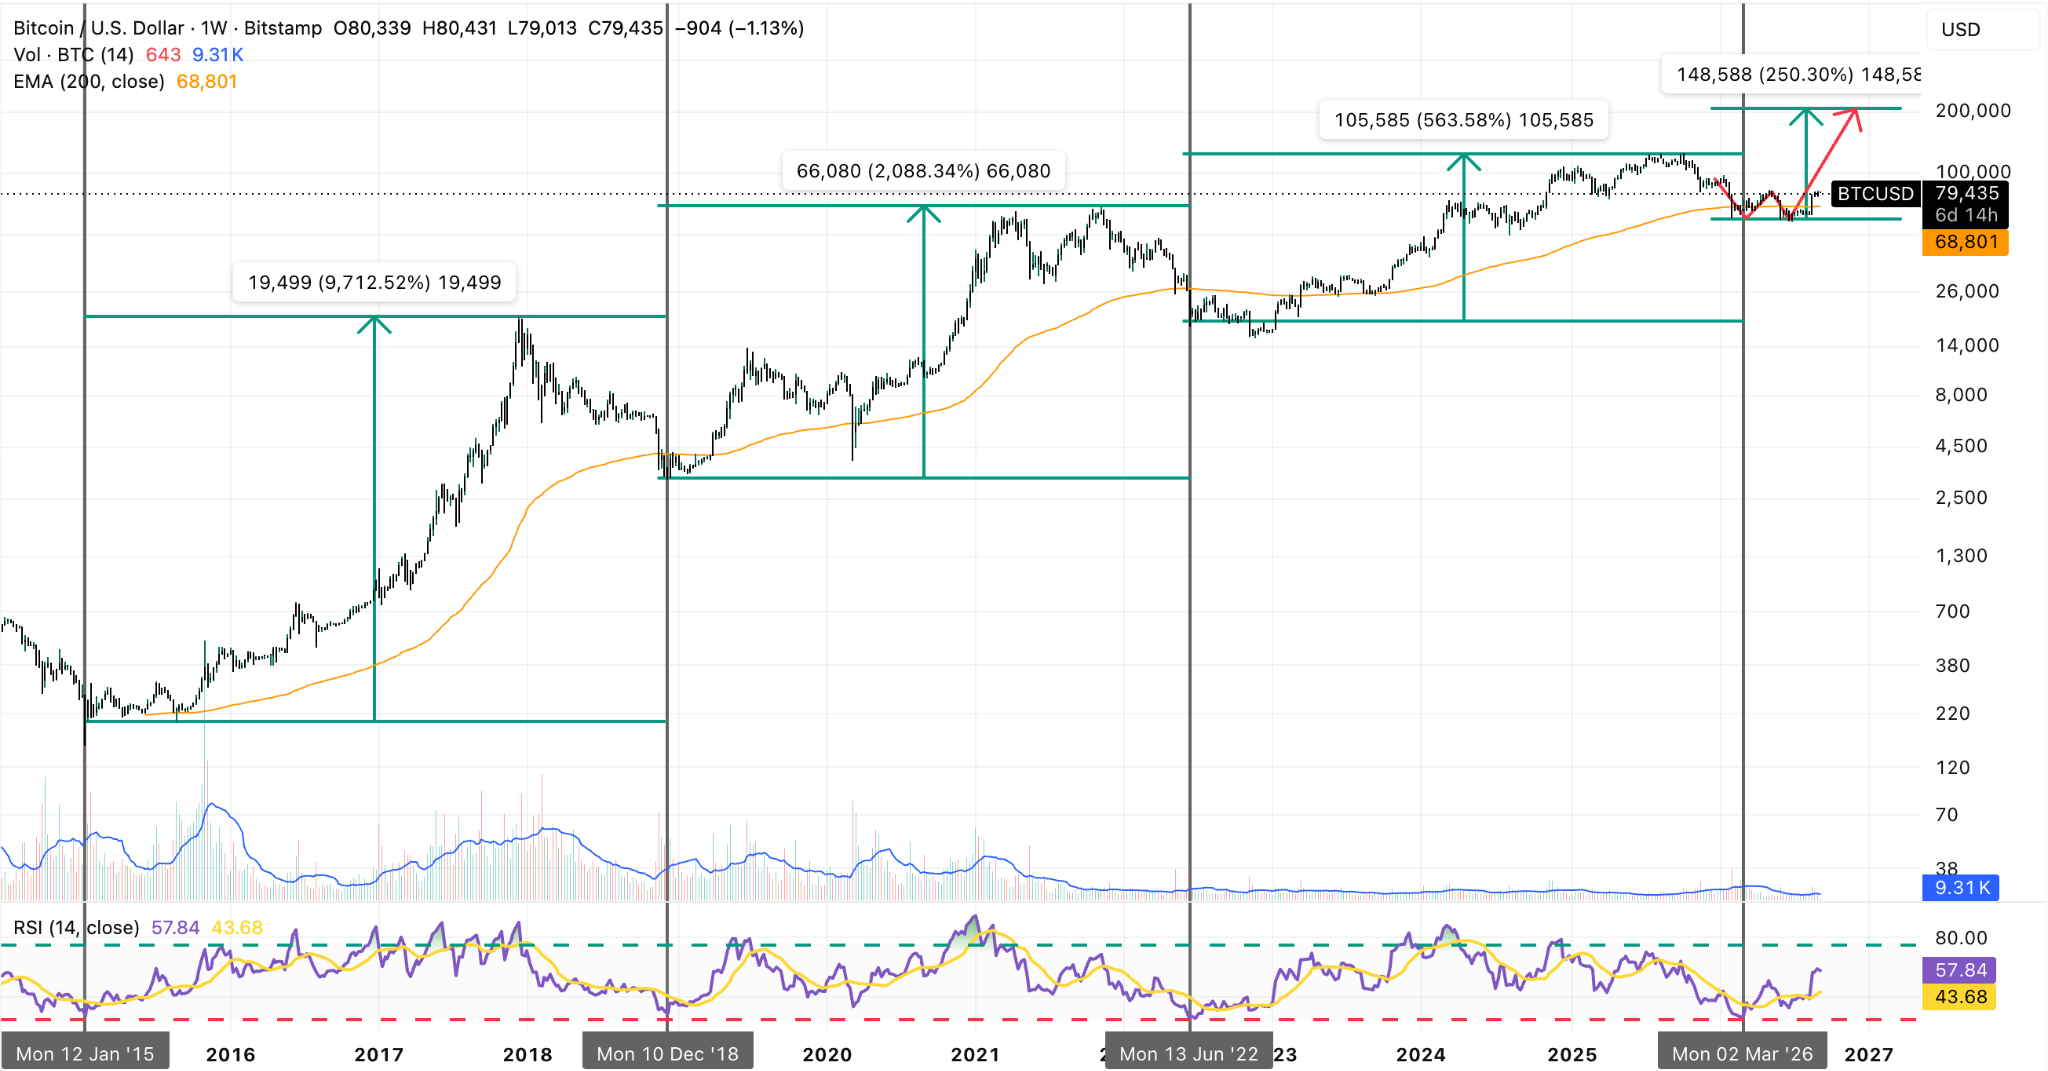The height and width of the screenshot is (1071, 2048).
Task: Click the 2027 label on time axis
Action: click(x=1868, y=1054)
